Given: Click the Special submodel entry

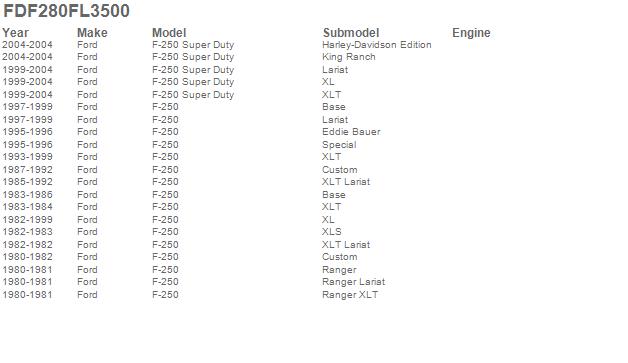Looking at the screenshot, I should point(339,145).
